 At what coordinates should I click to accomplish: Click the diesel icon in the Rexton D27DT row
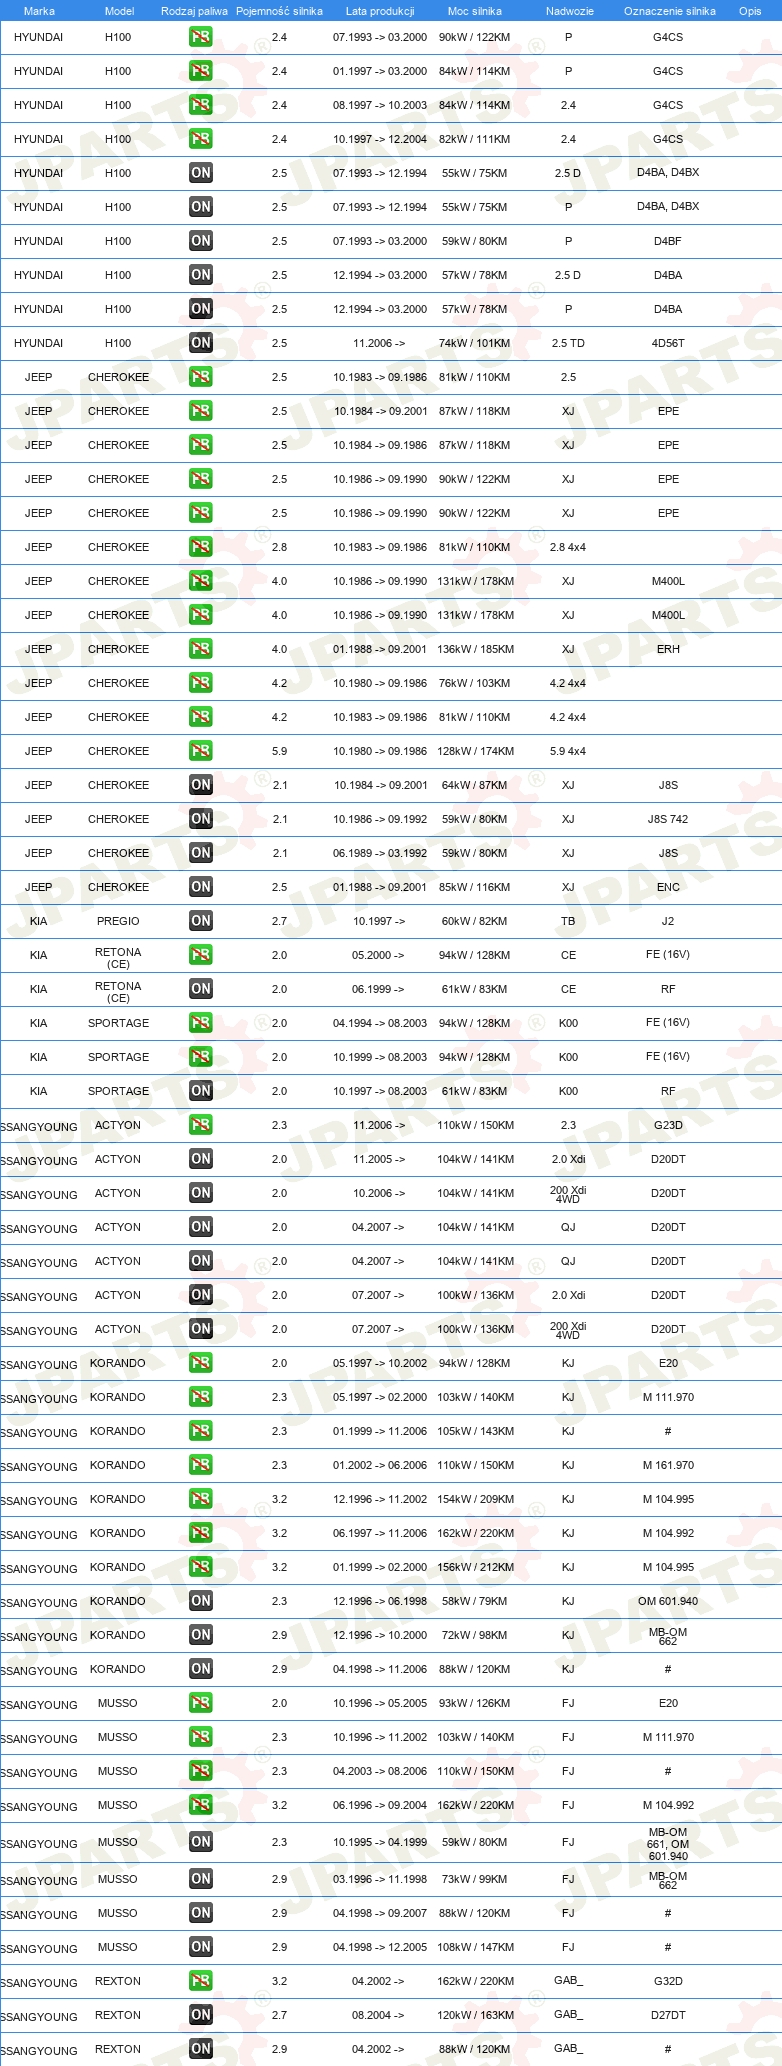tap(201, 2015)
